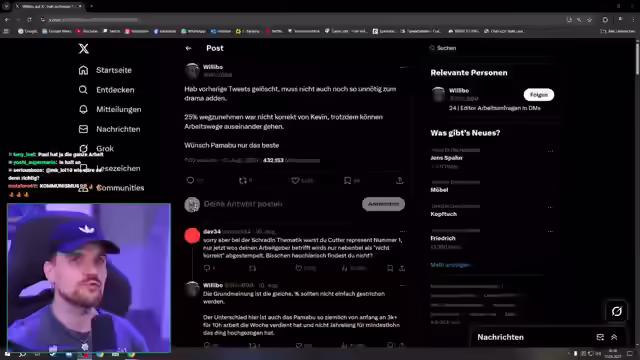Like dev34 comment
Image resolution: width=640 pixels, height=360 pixels.
[x=299, y=268]
